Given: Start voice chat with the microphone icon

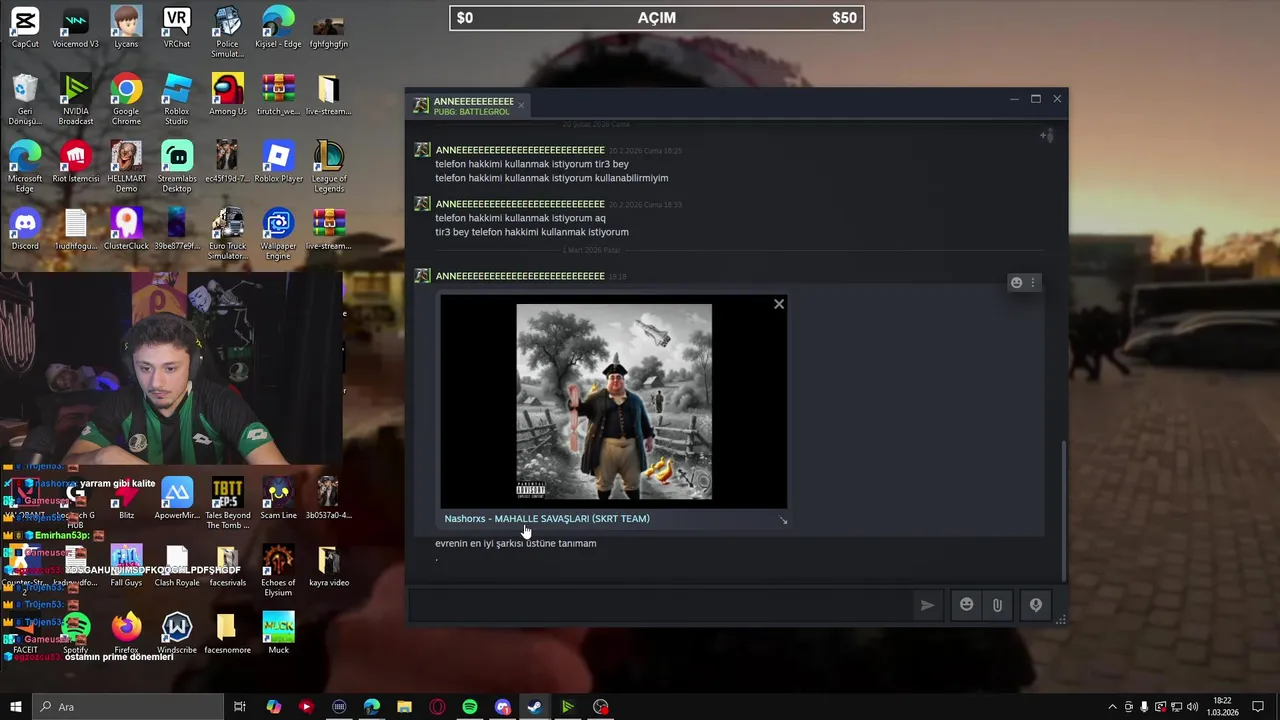Looking at the screenshot, I should pos(1036,605).
